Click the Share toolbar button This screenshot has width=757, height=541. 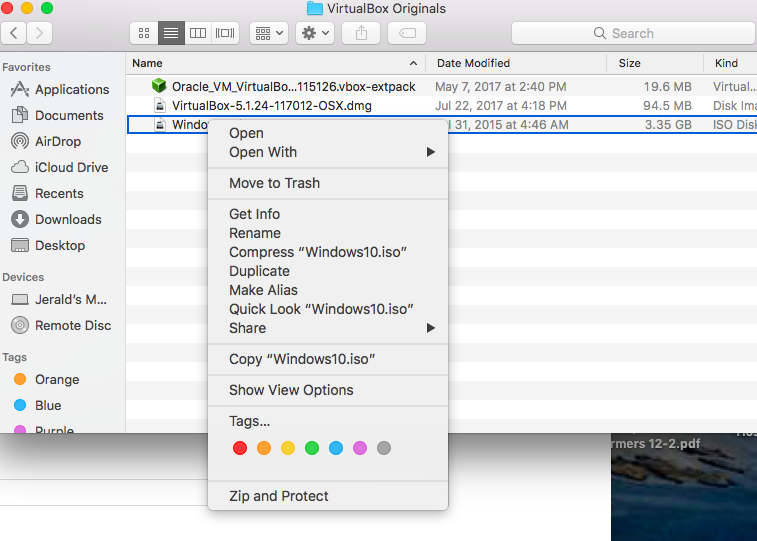pyautogui.click(x=361, y=33)
